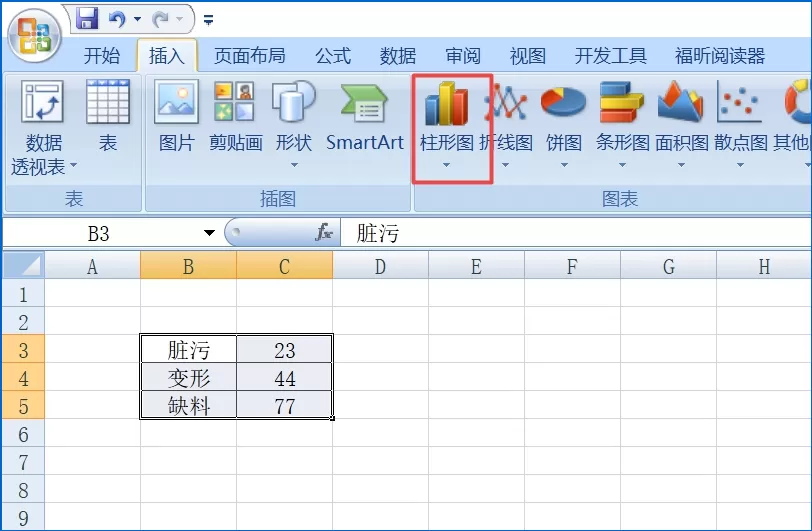This screenshot has width=812, height=531.
Task: Open the Quick Access Toolbar customize arrow
Action: 209,20
